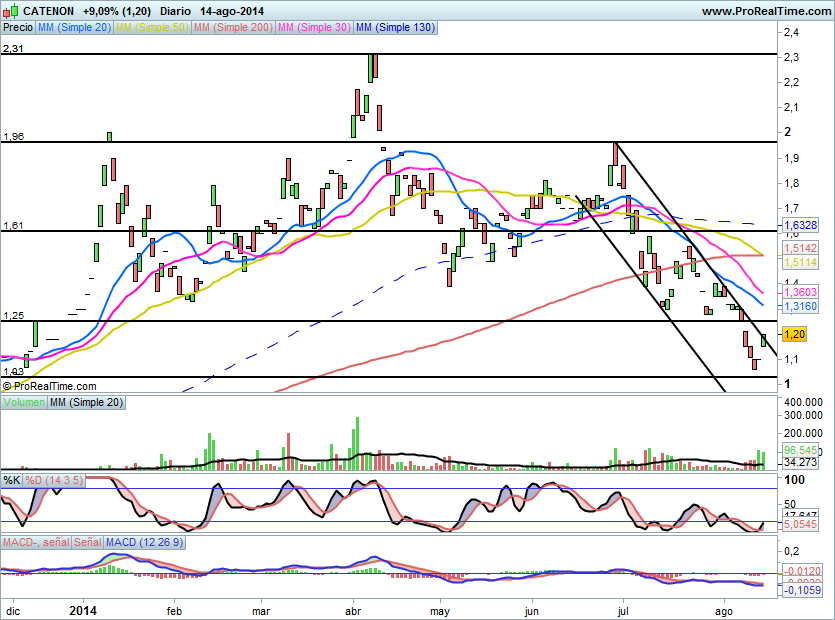Select the Precio indicator label
835x620 pixels.
click(17, 28)
